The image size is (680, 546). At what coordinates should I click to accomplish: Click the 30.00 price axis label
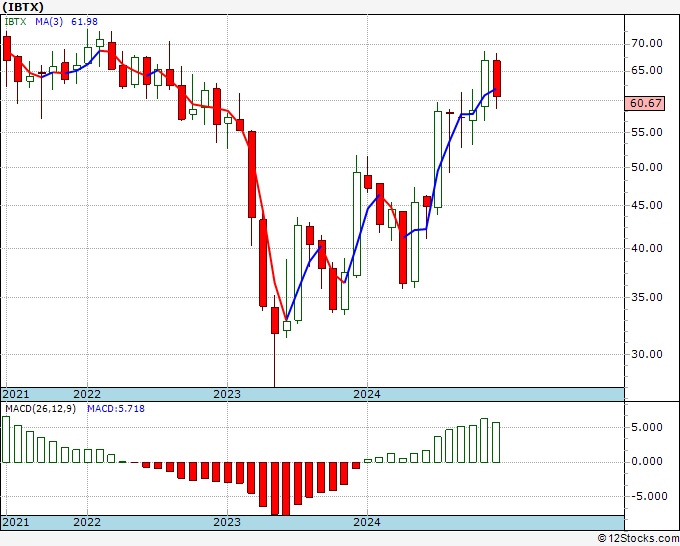coord(647,354)
